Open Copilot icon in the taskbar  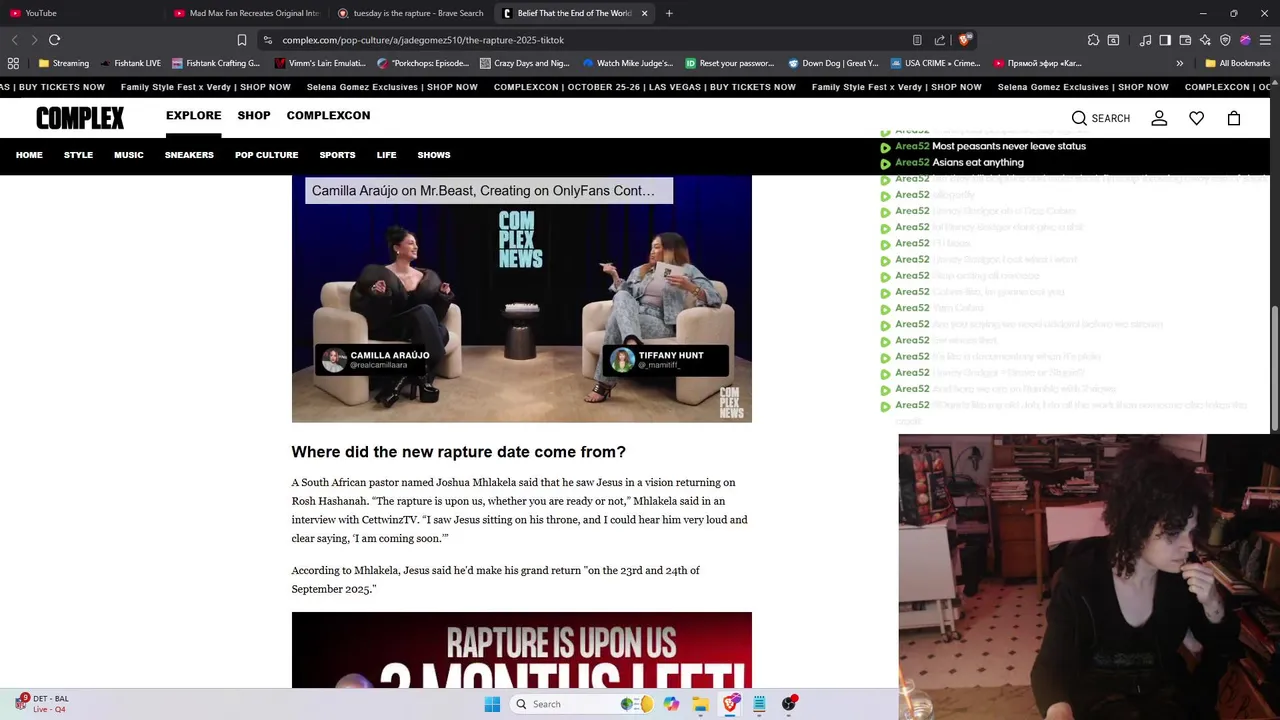[x=671, y=704]
